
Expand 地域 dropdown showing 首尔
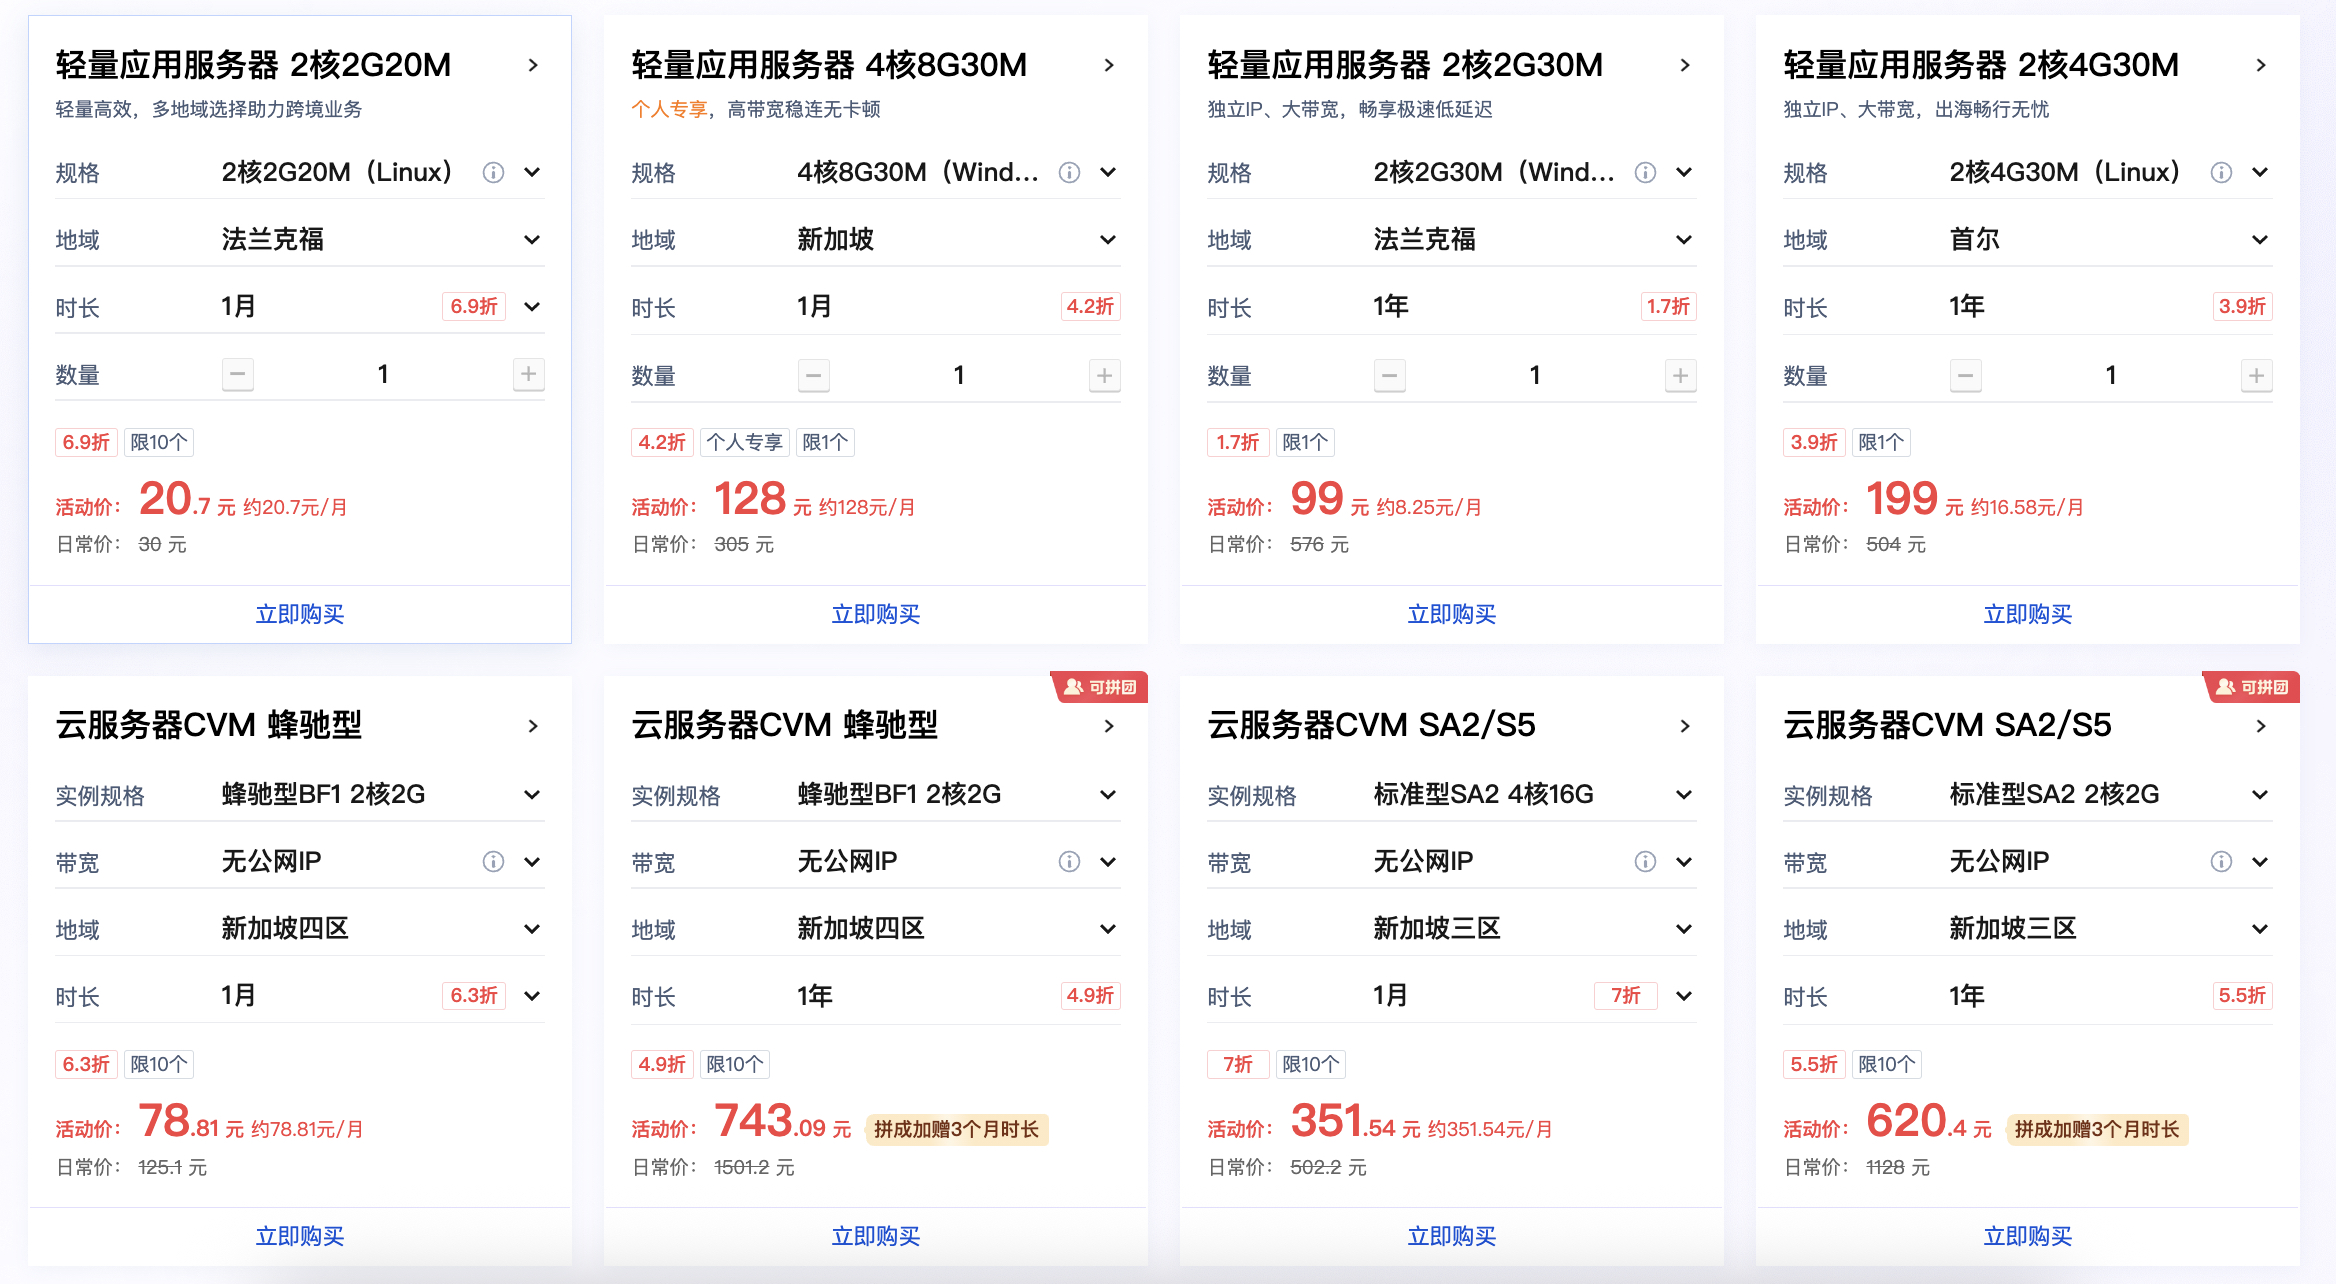point(2260,239)
